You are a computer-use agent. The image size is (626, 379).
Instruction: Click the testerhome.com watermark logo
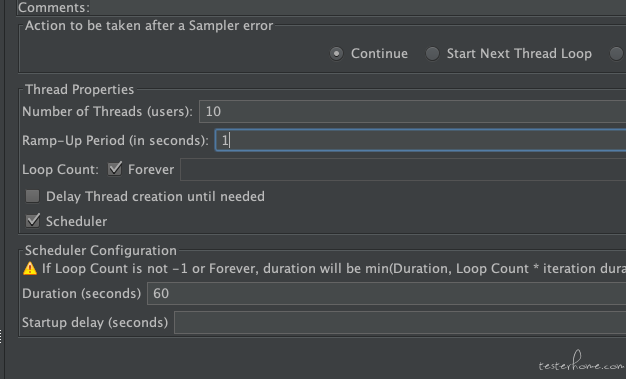(x=581, y=361)
